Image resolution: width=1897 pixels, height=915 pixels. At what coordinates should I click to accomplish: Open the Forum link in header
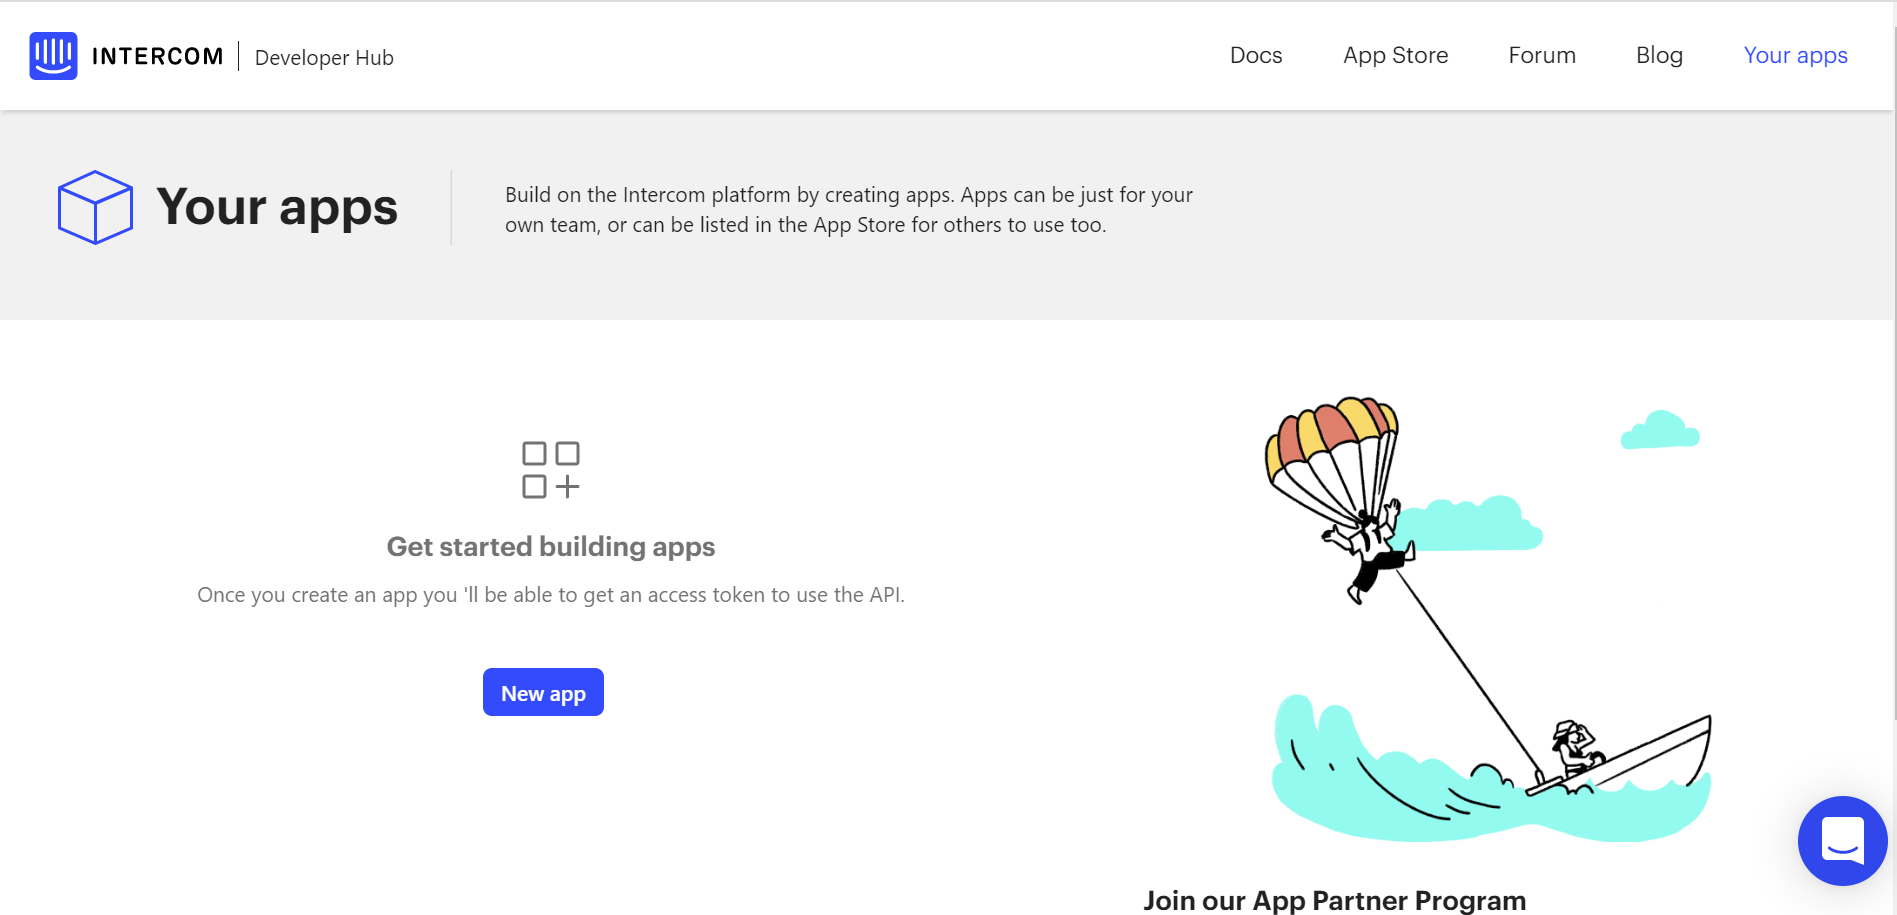1542,56
